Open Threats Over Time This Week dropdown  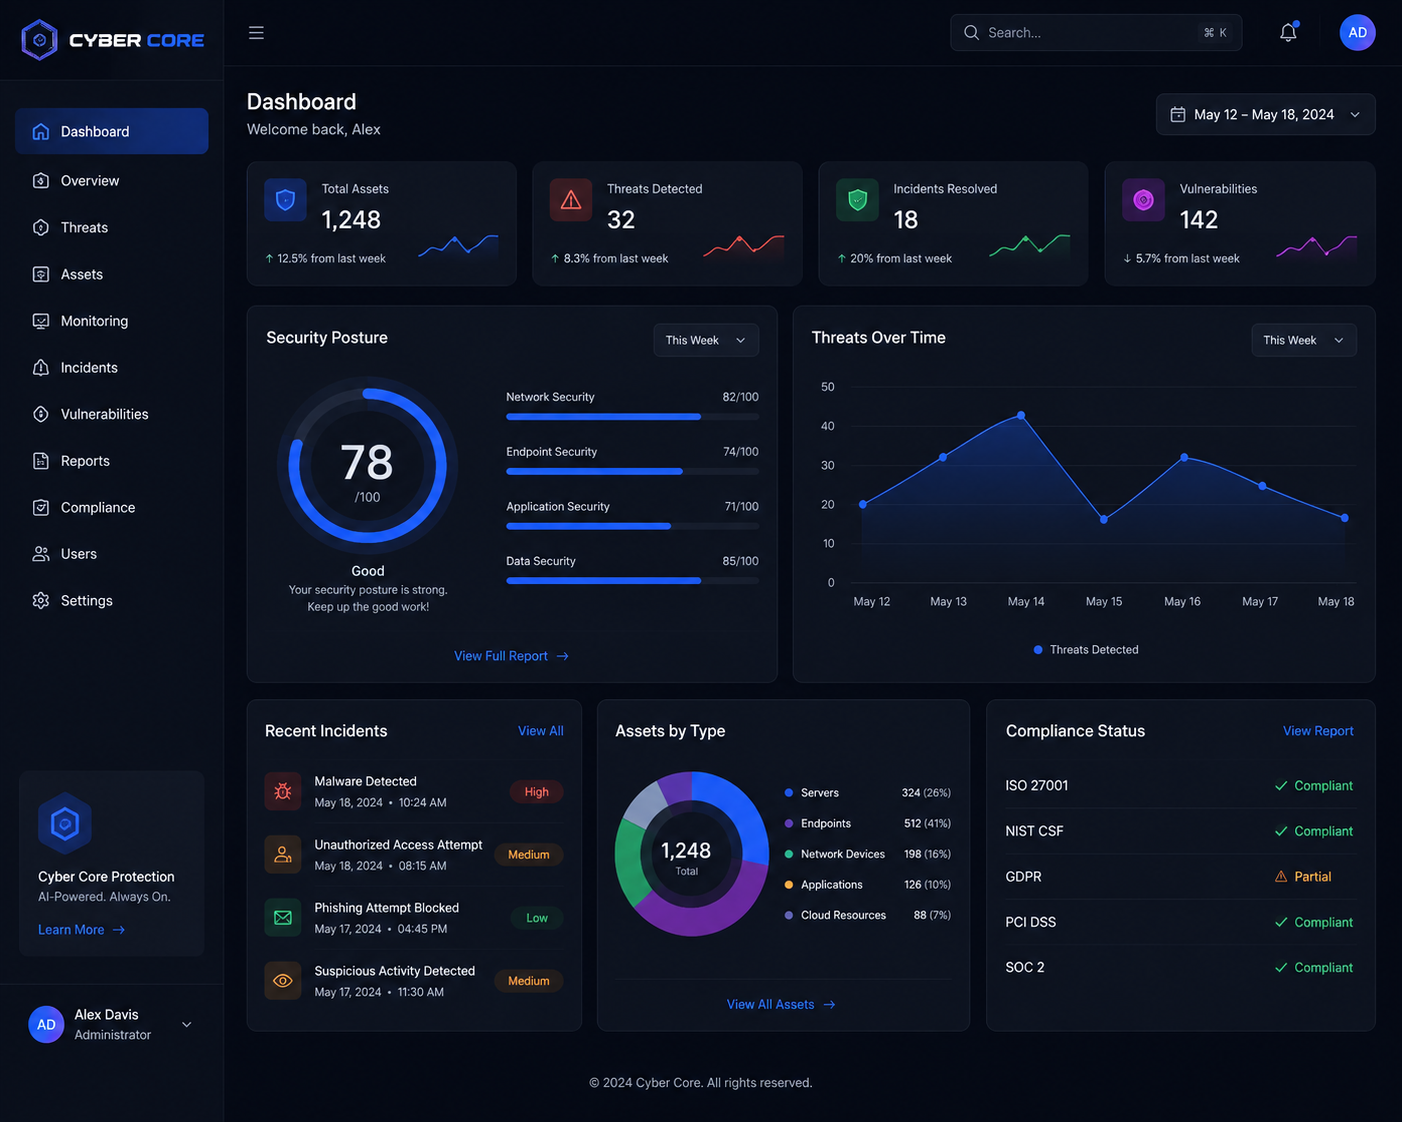[x=1304, y=340]
